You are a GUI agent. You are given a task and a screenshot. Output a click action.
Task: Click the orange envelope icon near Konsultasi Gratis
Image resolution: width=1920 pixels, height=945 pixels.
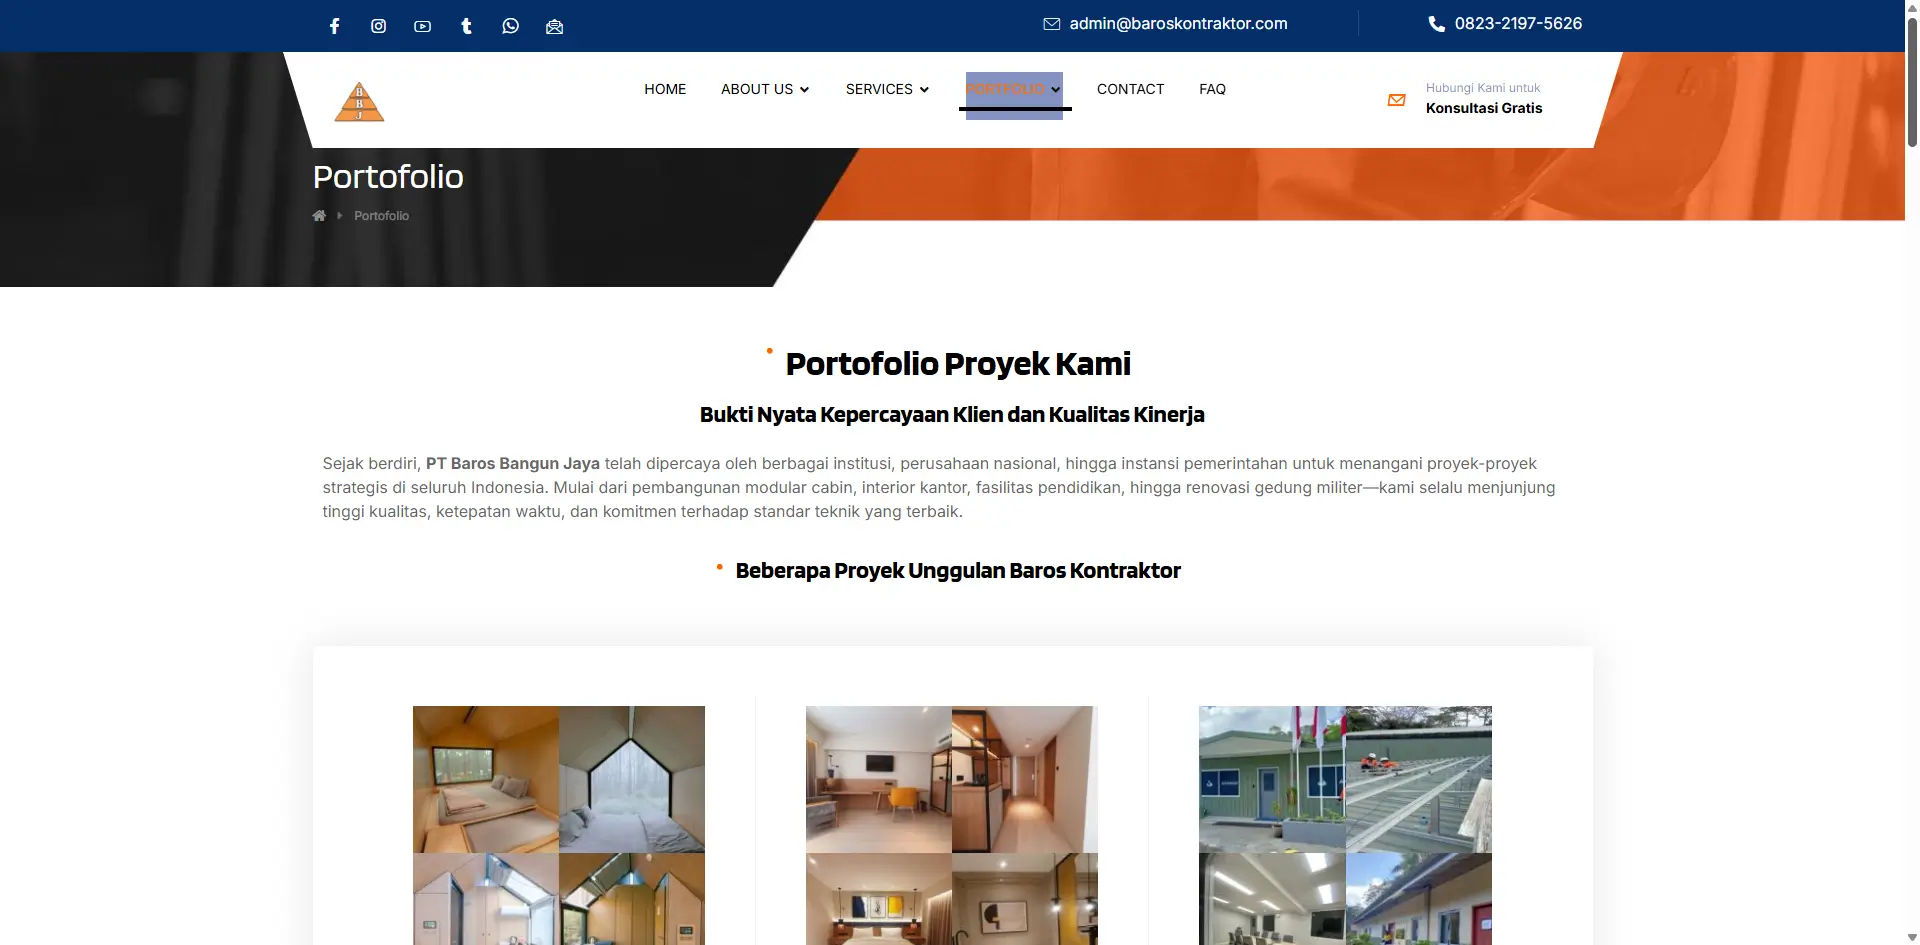1397,100
